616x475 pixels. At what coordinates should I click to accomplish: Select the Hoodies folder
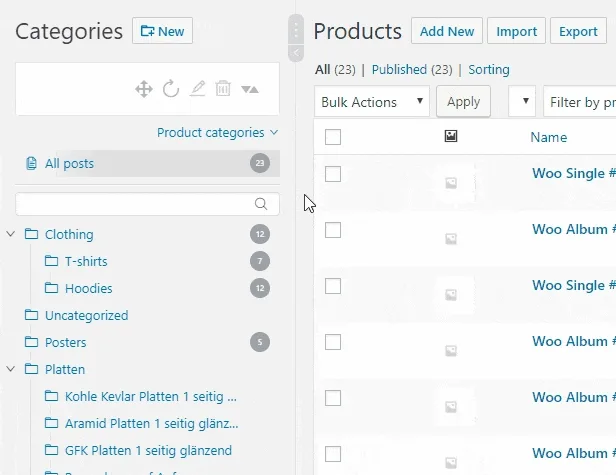[x=88, y=288]
